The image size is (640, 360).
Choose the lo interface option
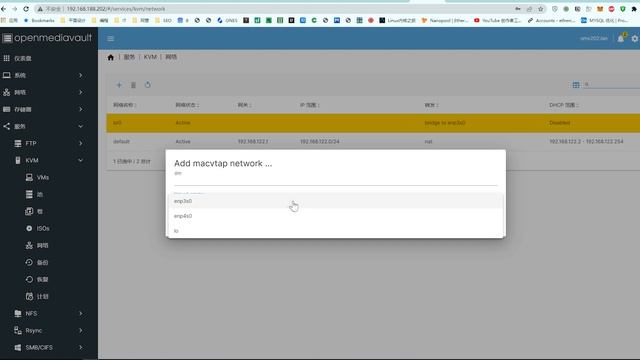pyautogui.click(x=336, y=231)
